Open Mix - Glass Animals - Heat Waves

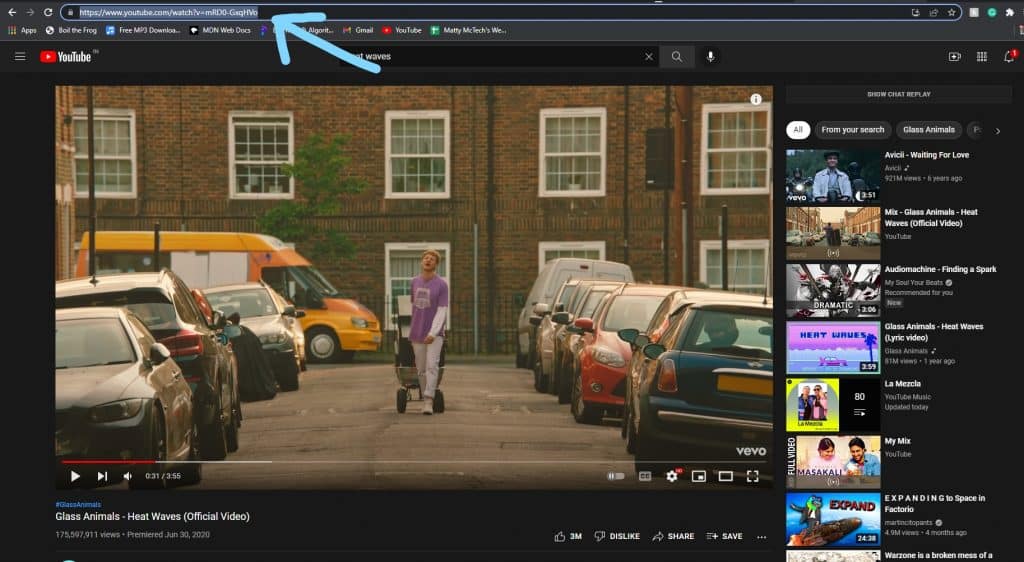[x=931, y=217]
